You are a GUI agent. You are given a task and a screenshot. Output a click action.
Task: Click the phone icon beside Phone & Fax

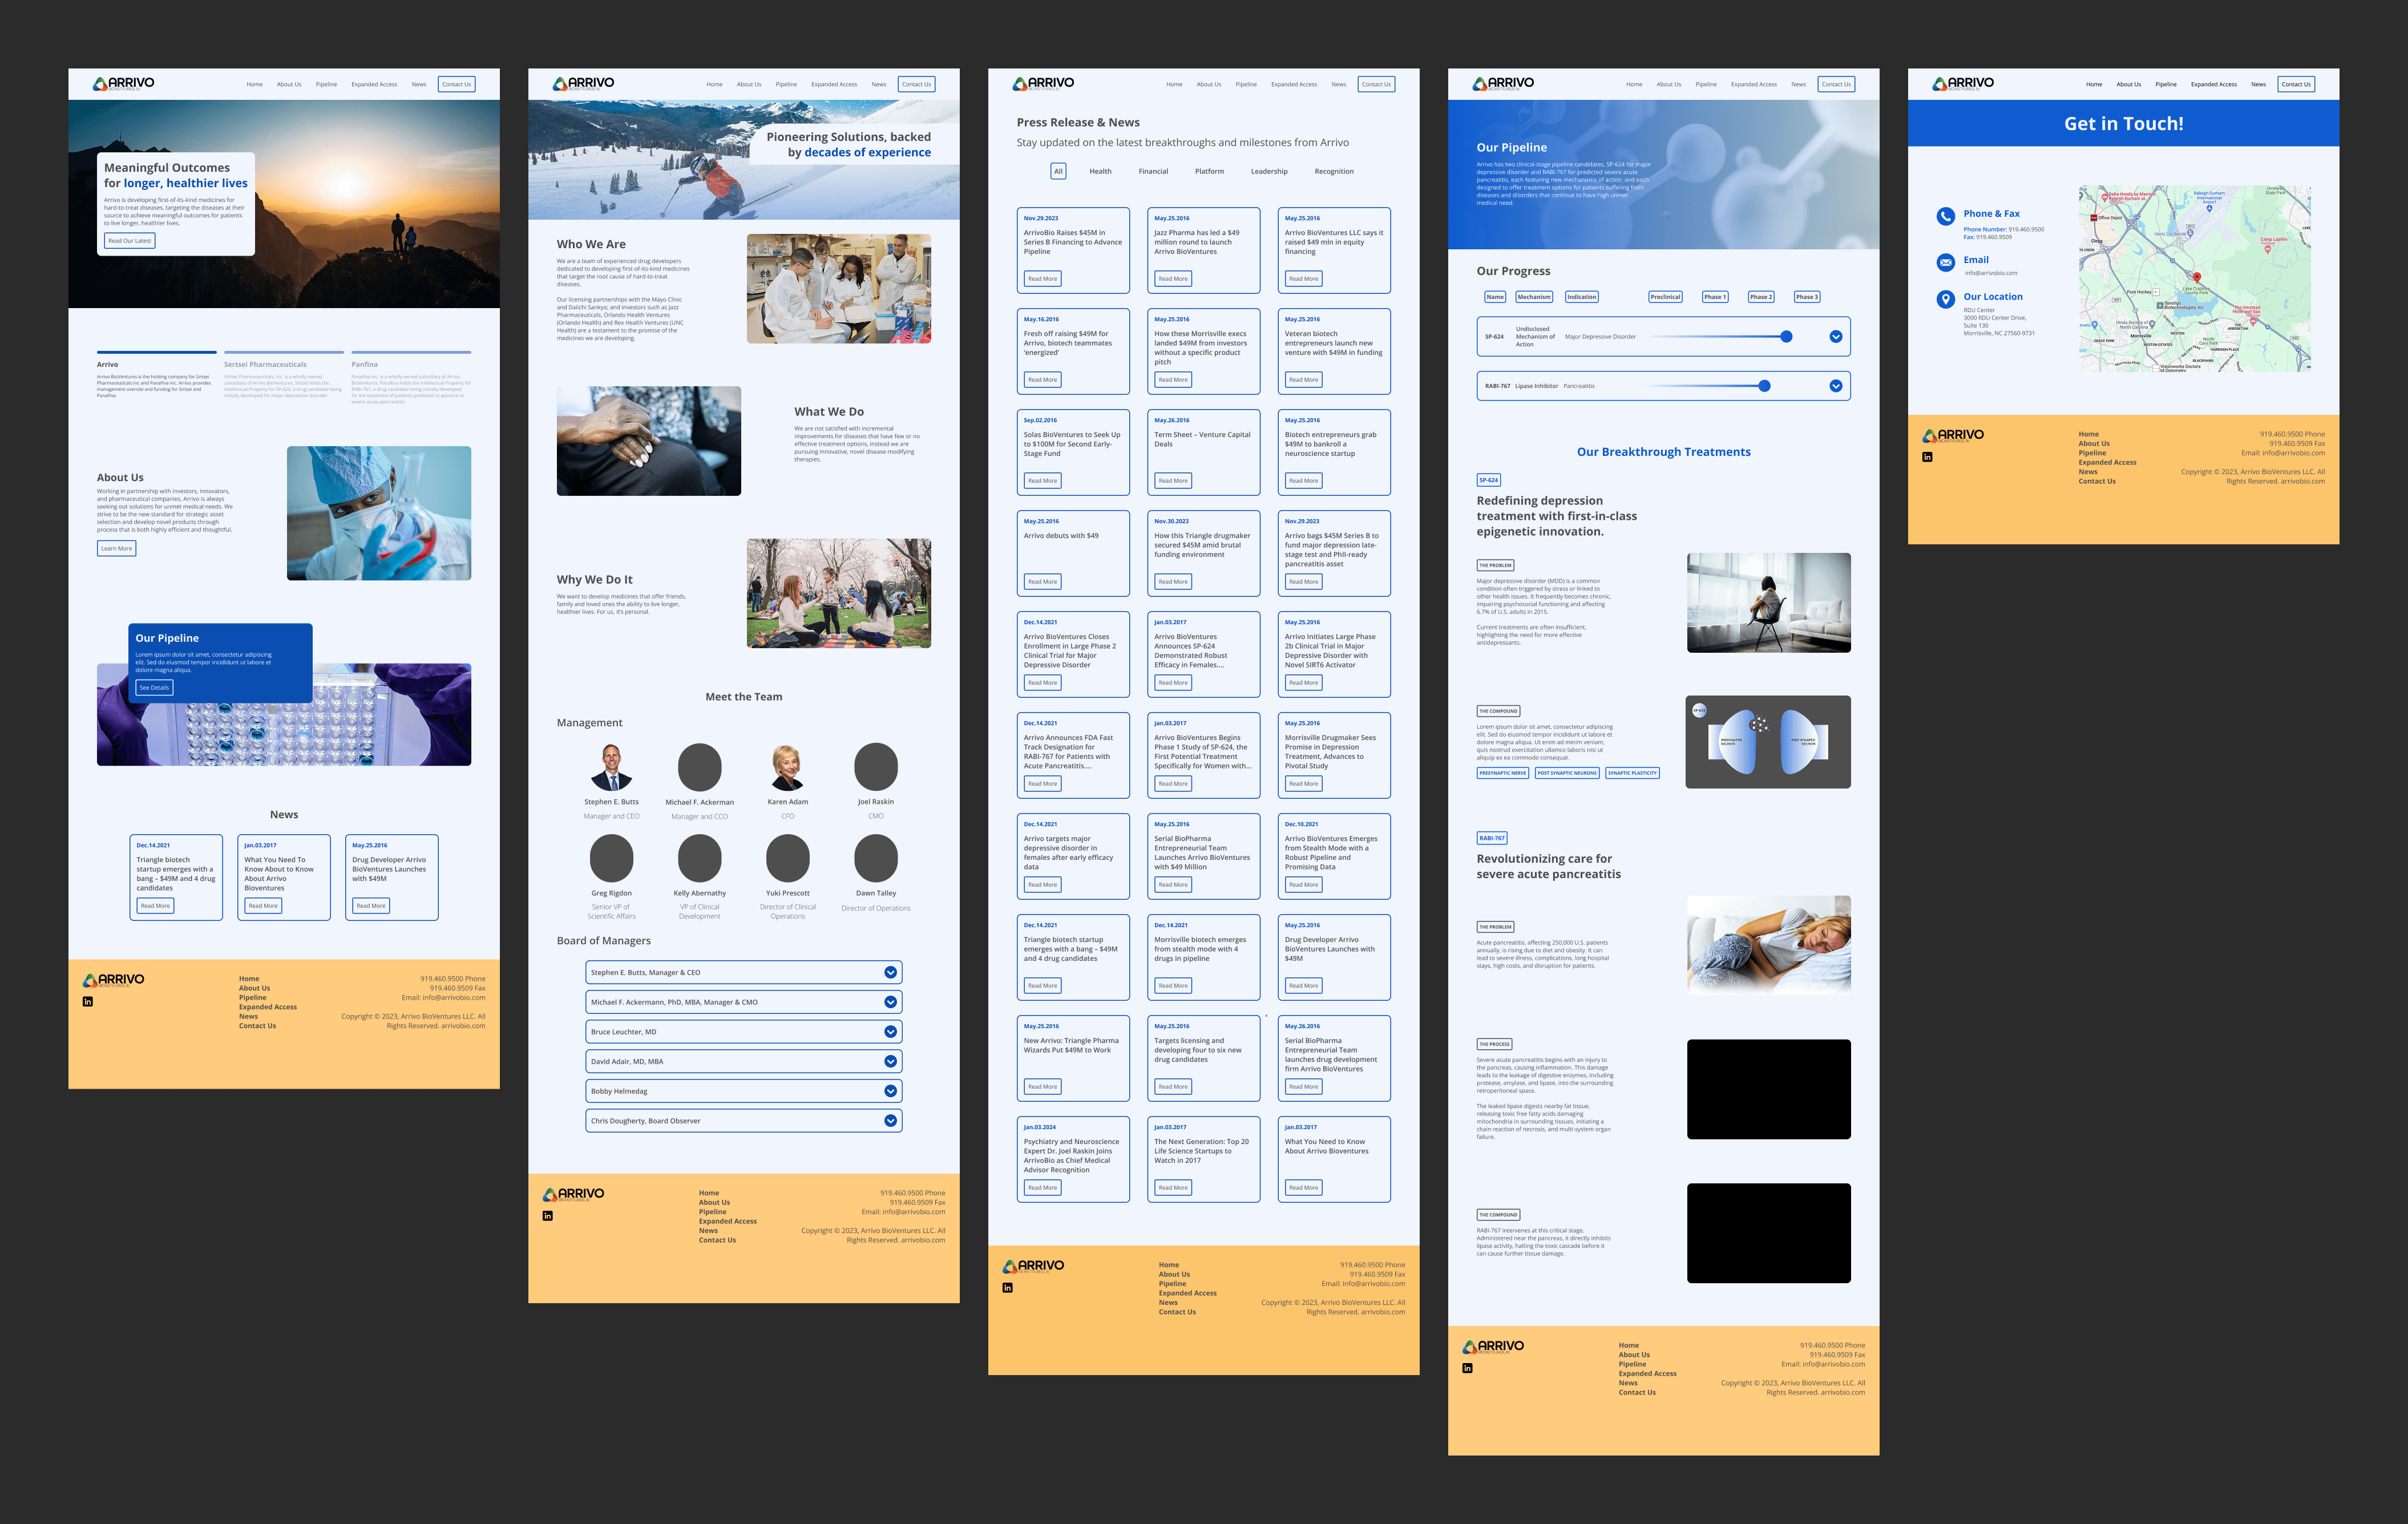point(1946,216)
